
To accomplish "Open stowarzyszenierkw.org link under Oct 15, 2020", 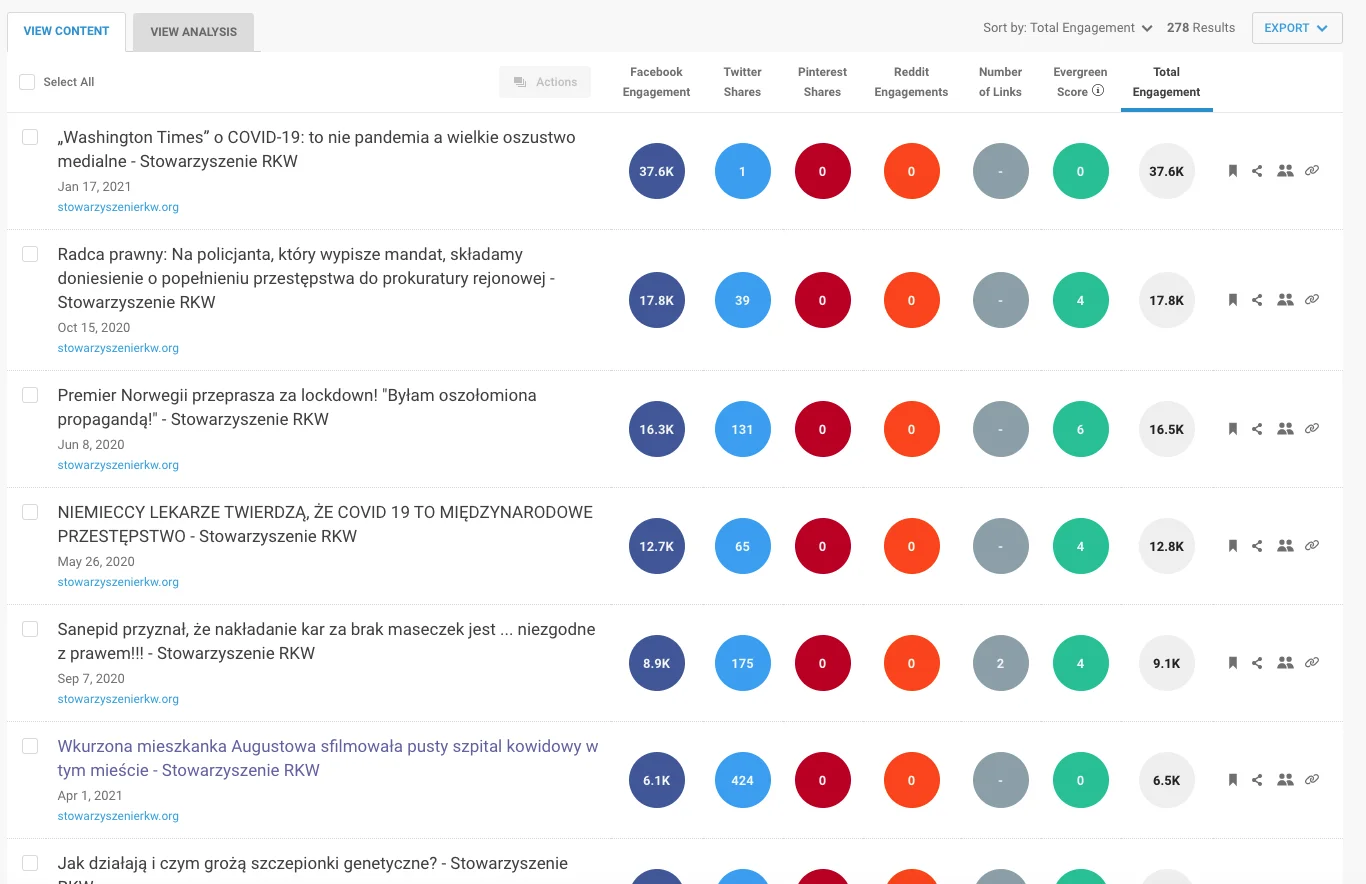I will 118,348.
